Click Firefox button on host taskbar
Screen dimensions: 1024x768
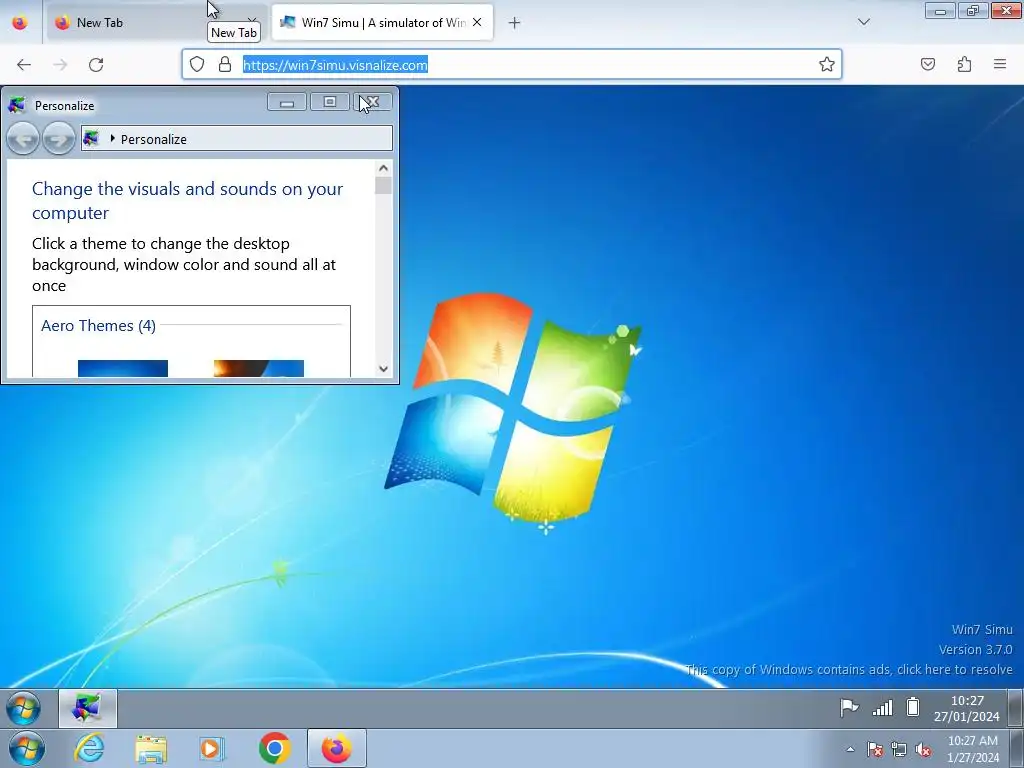click(336, 748)
